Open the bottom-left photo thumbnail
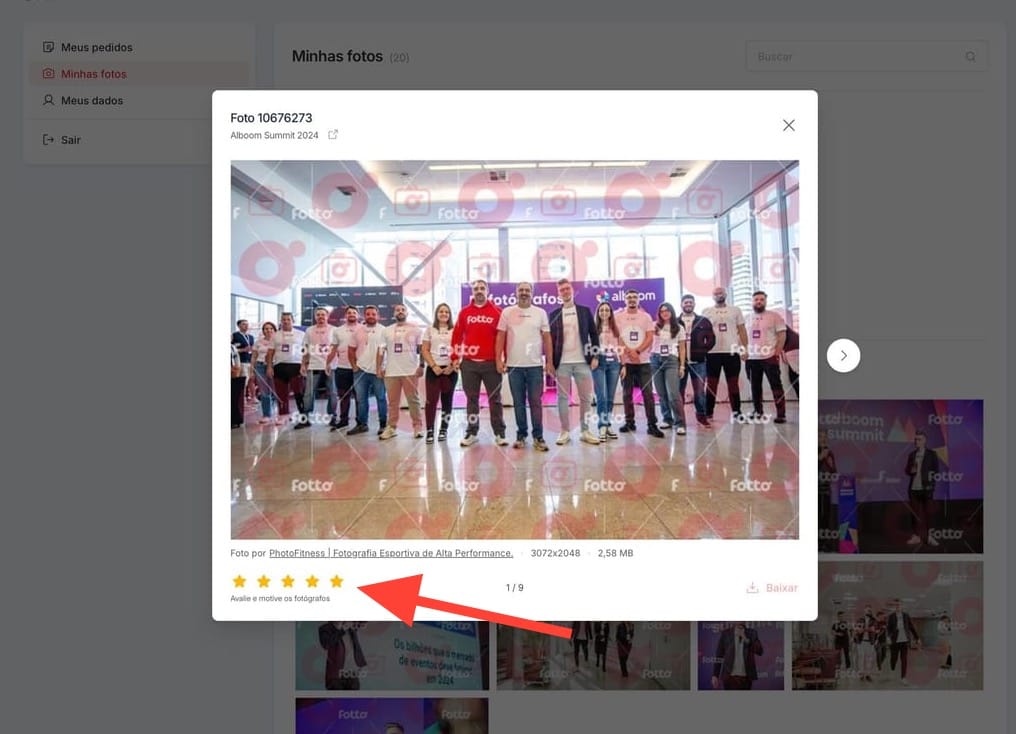Screen dimensions: 1016x734 [x=391, y=715]
